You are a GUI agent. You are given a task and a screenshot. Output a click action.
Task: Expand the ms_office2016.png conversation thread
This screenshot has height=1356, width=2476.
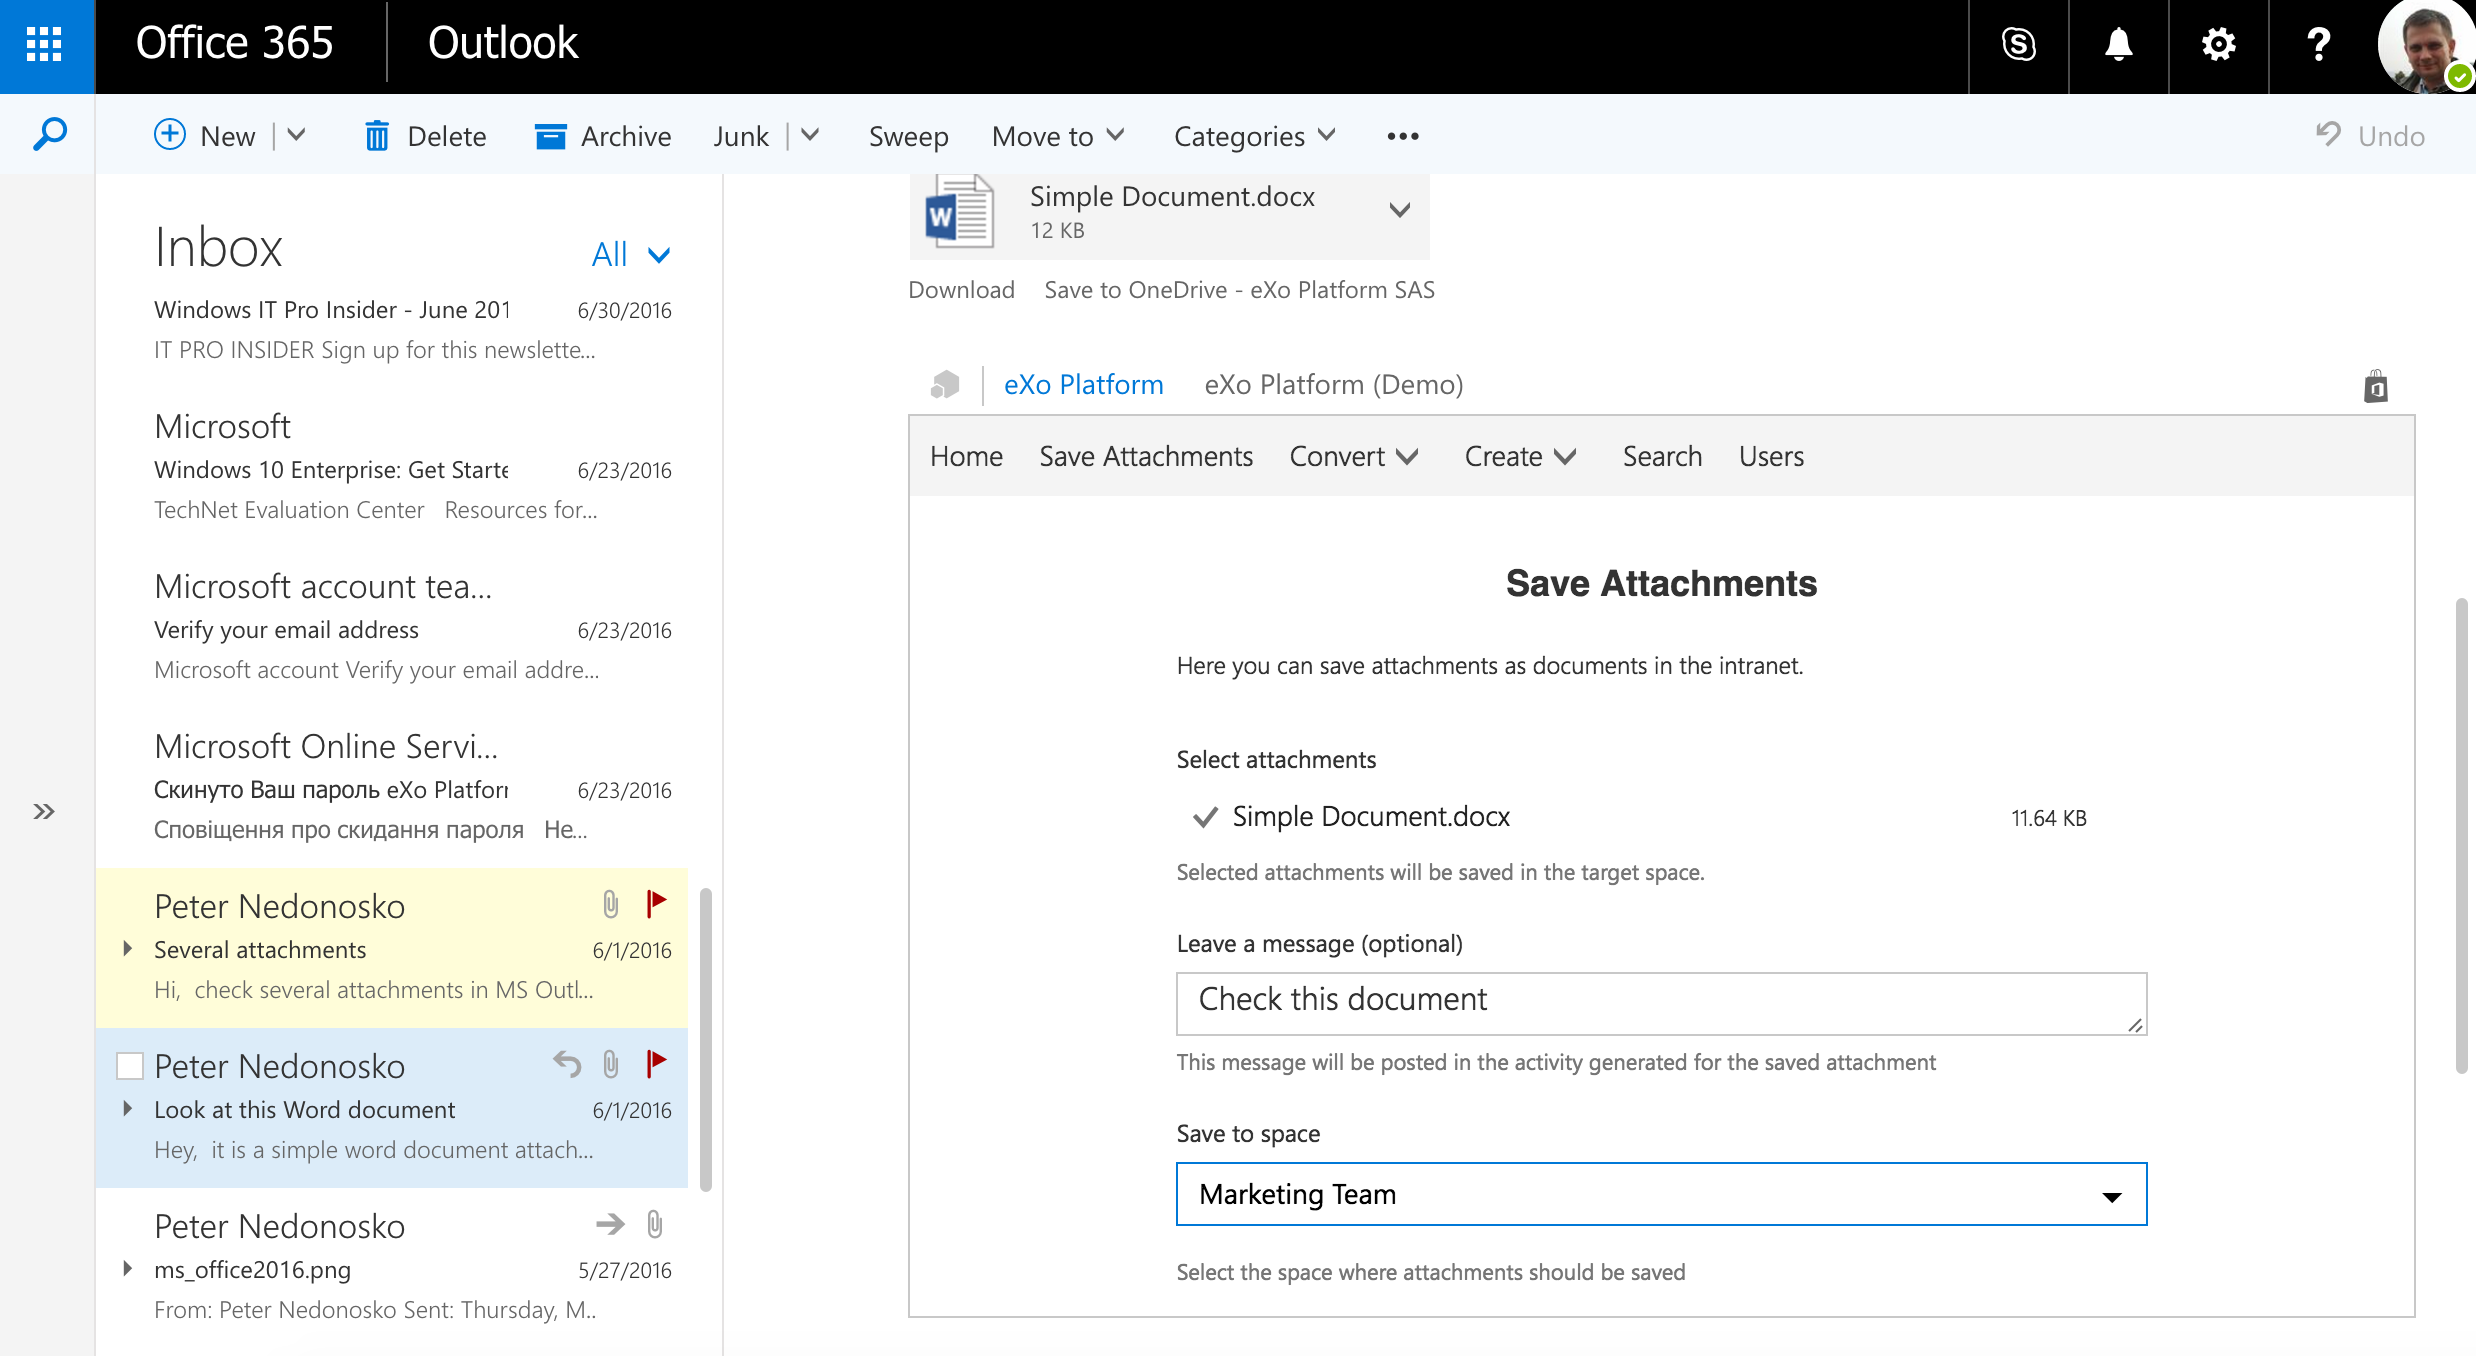point(127,1268)
